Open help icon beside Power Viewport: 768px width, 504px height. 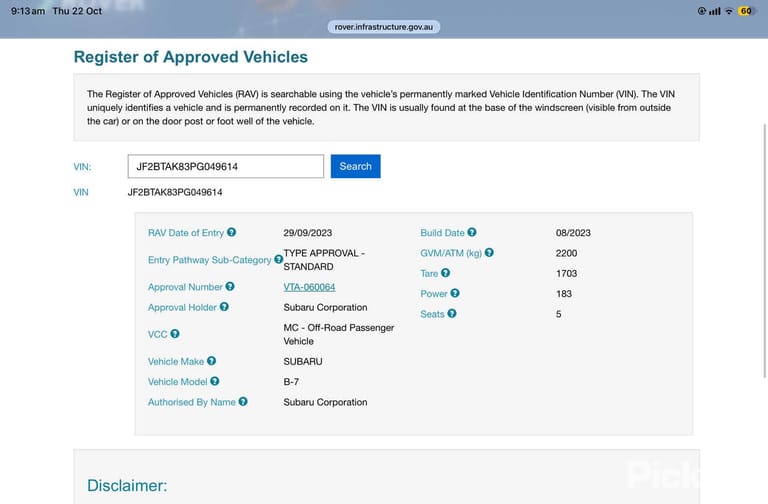[455, 293]
